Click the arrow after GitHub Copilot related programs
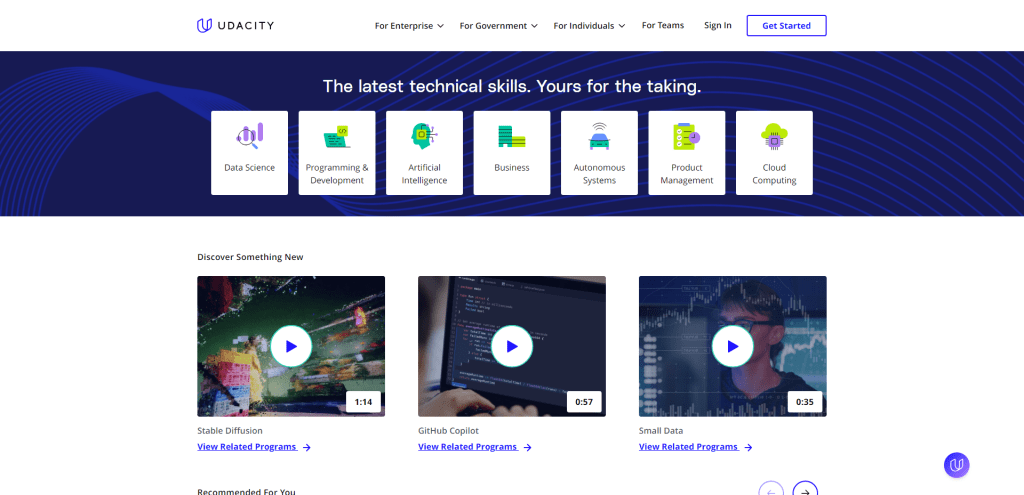 (528, 447)
